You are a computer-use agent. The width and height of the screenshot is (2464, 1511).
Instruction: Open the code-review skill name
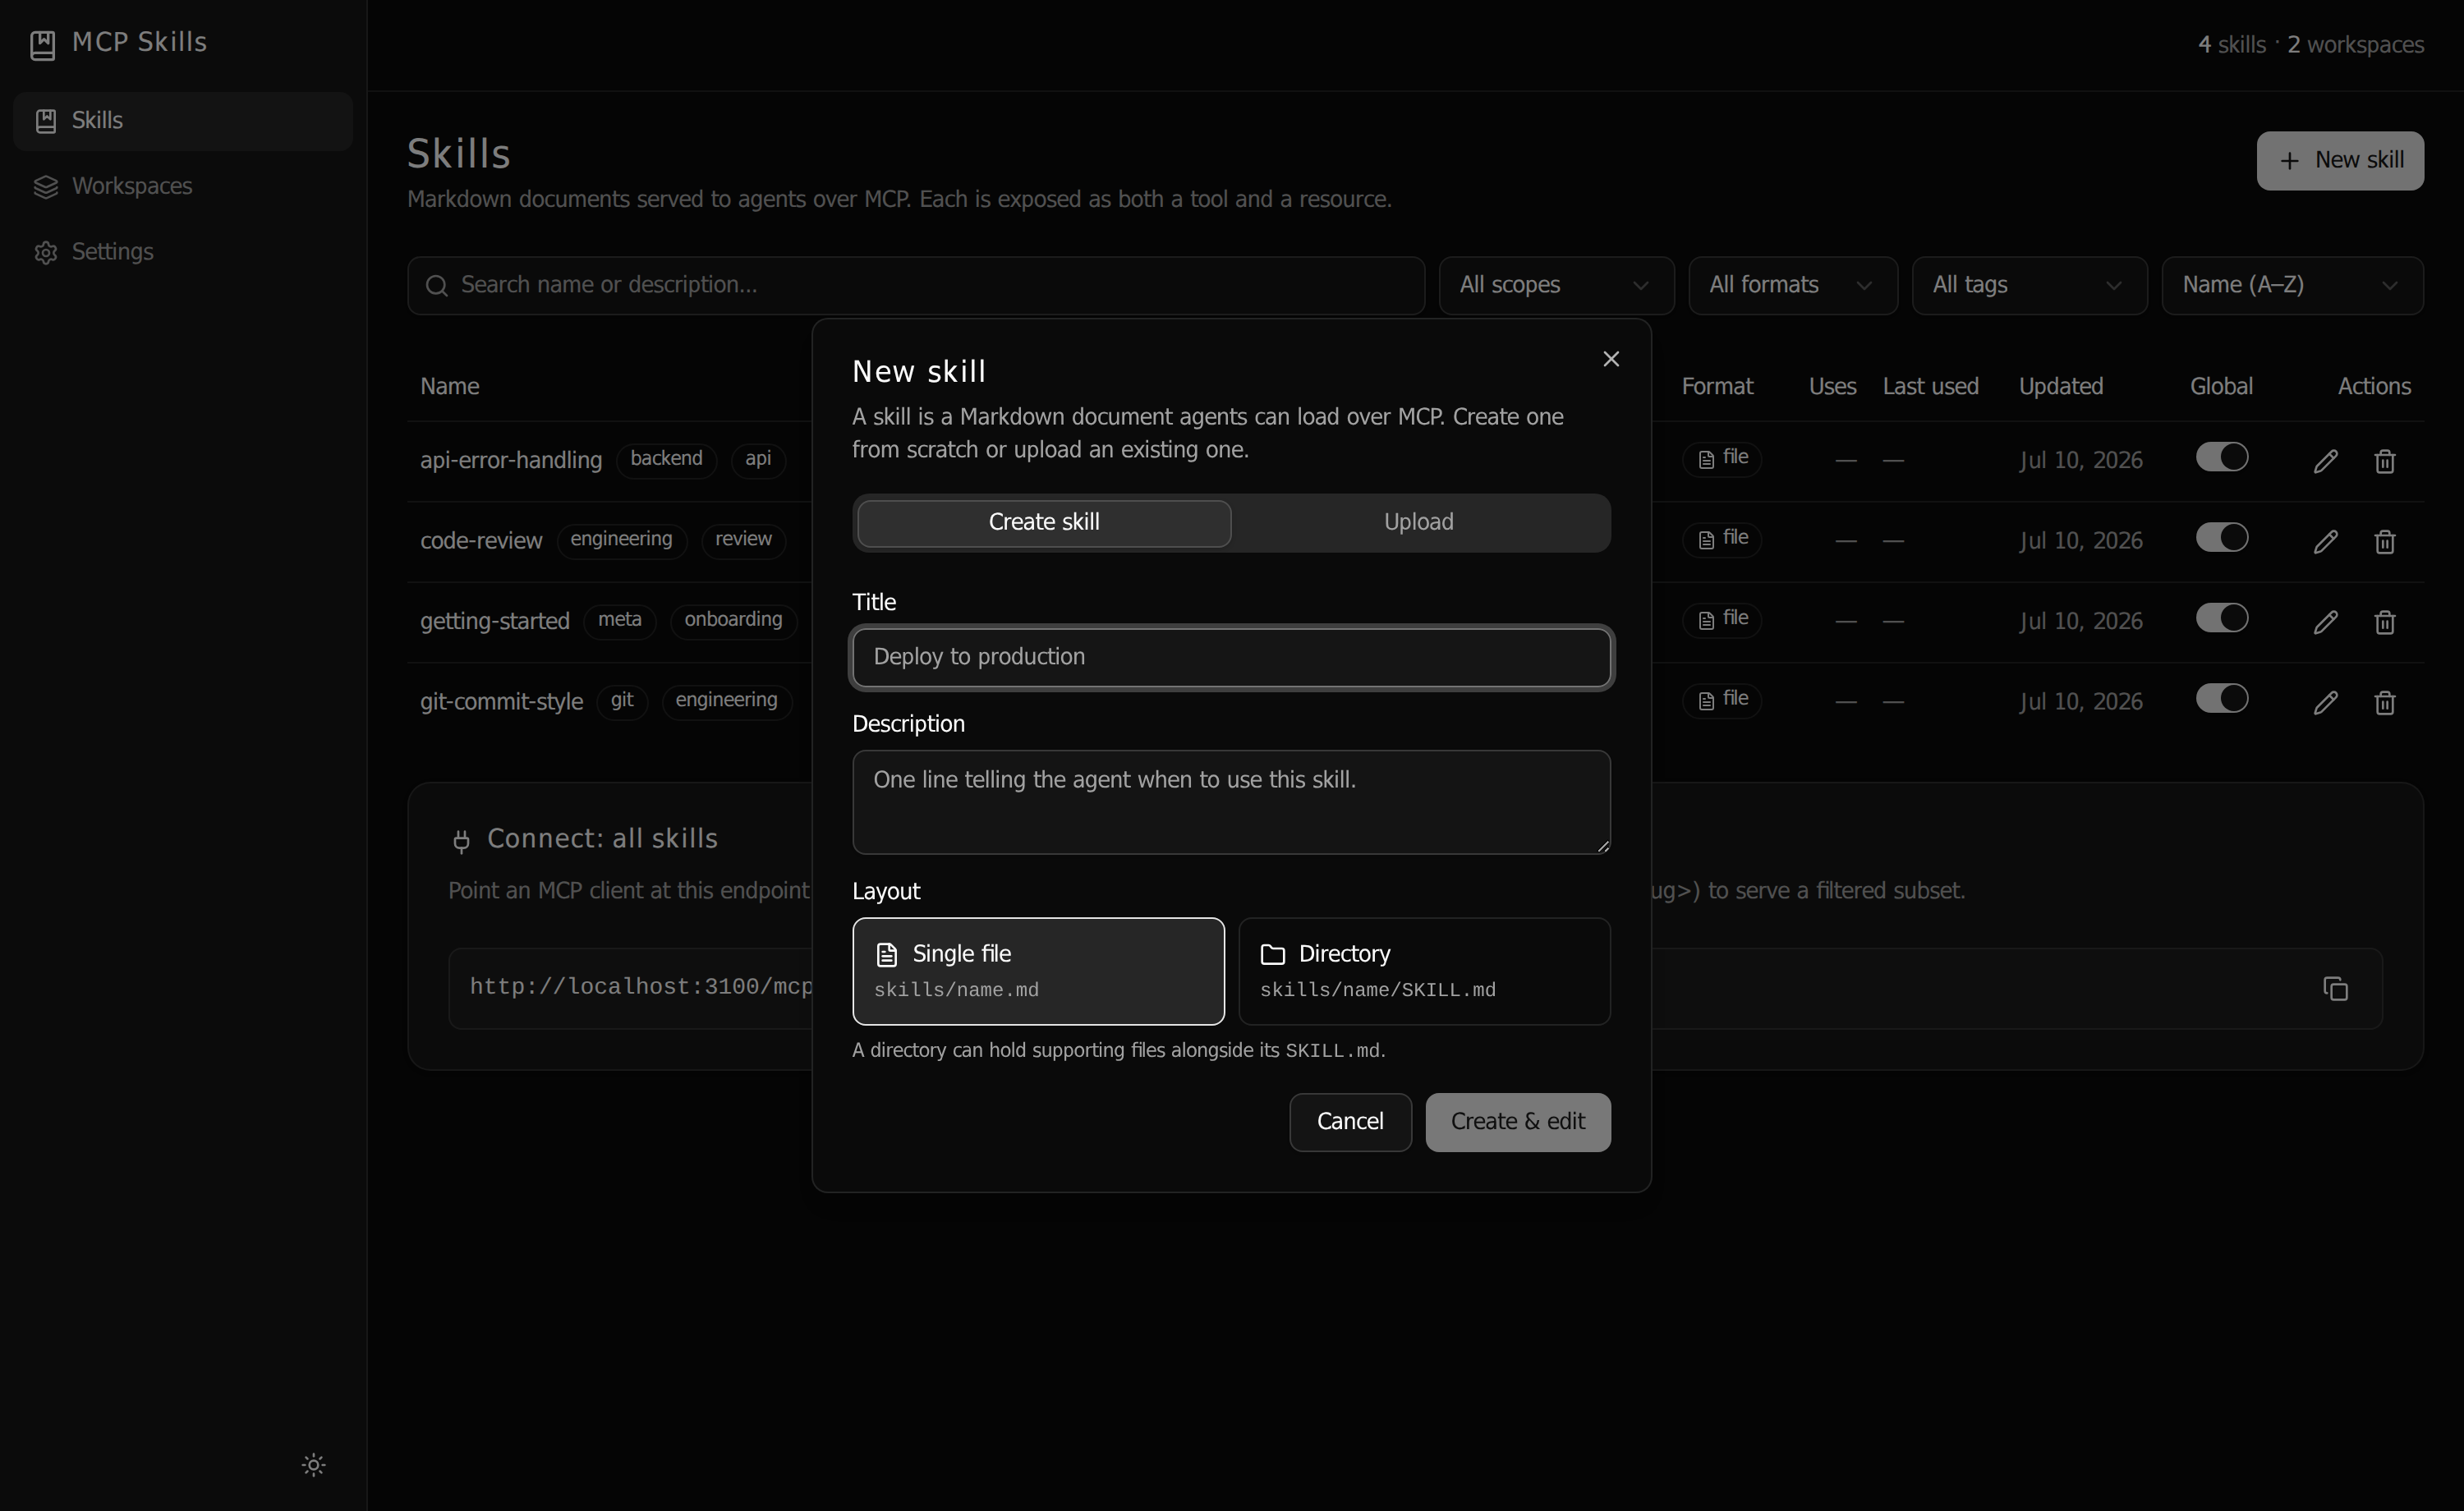pos(481,541)
